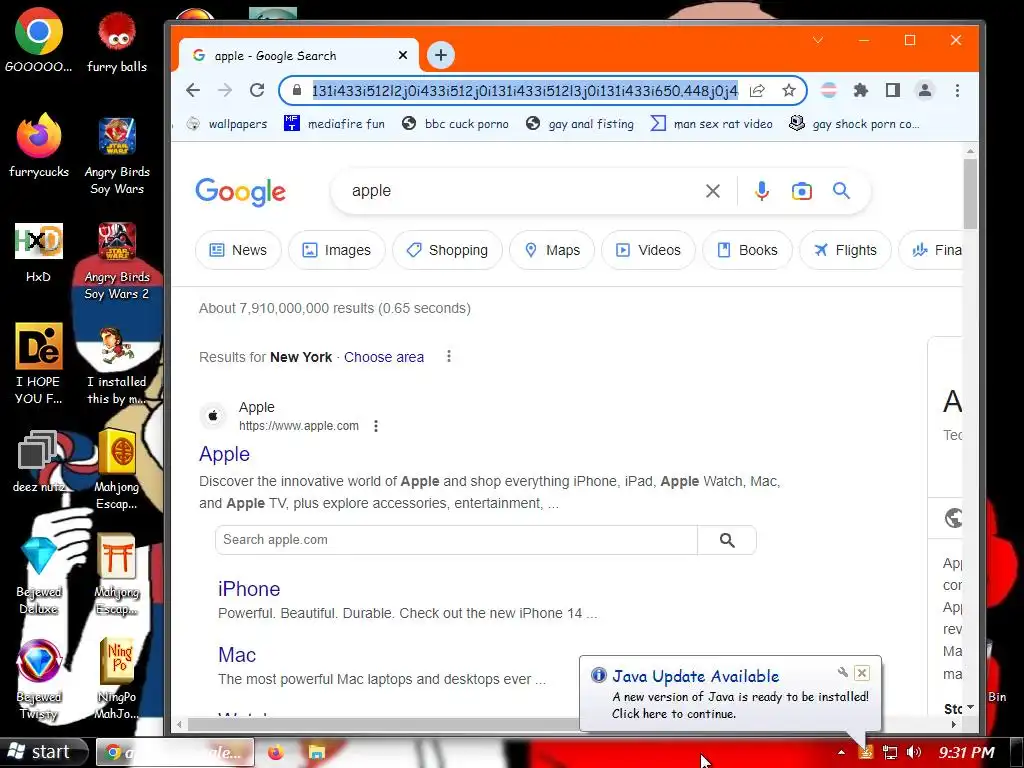1024x768 pixels.
Task: Open the Books filter tab
Action: [747, 250]
